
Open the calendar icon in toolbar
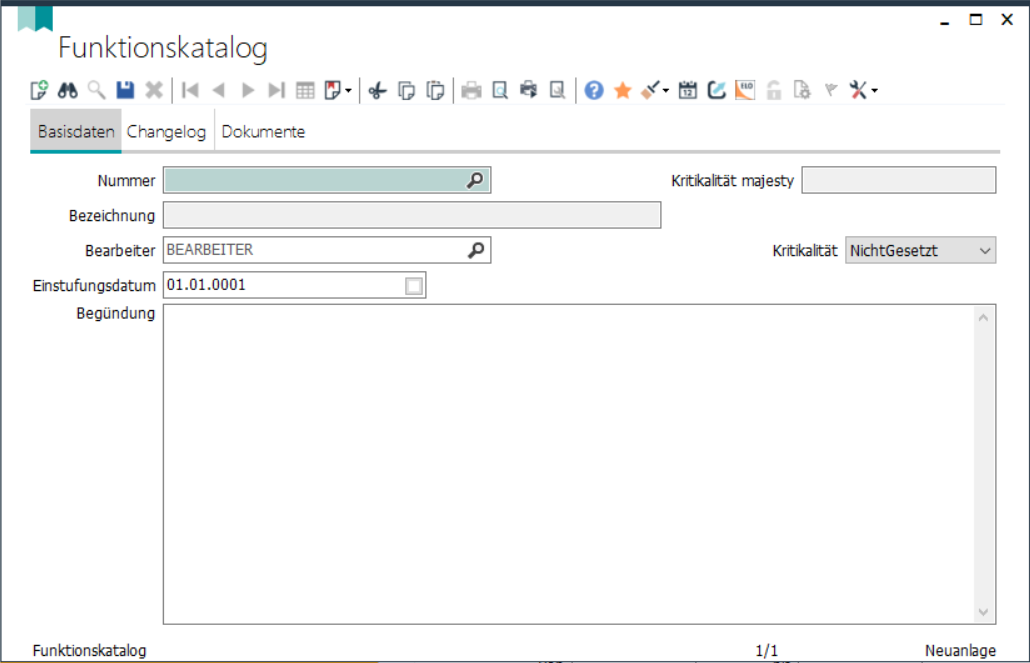point(688,90)
